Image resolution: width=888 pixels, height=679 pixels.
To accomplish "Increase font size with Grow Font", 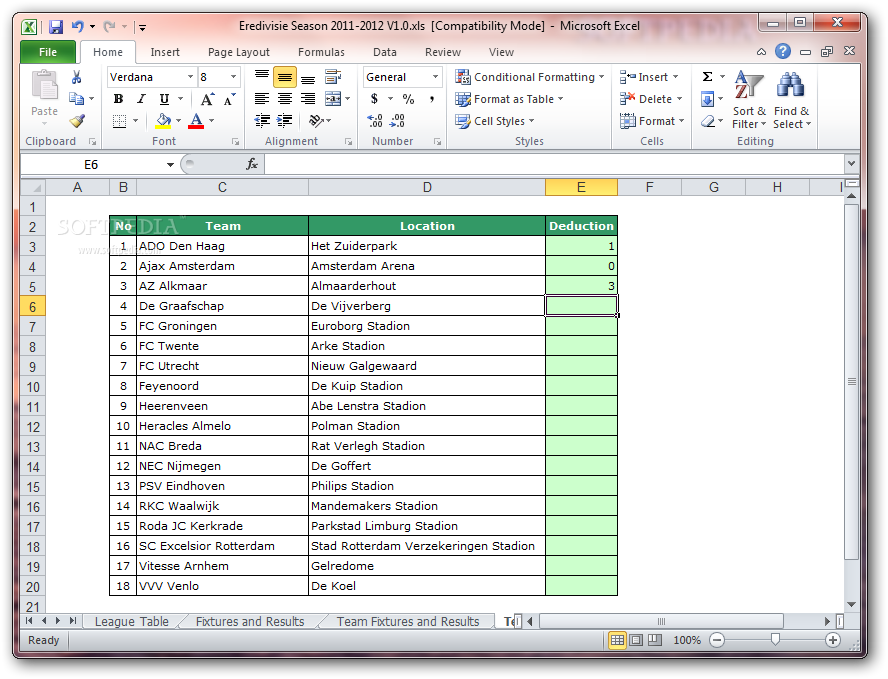I will [x=207, y=99].
